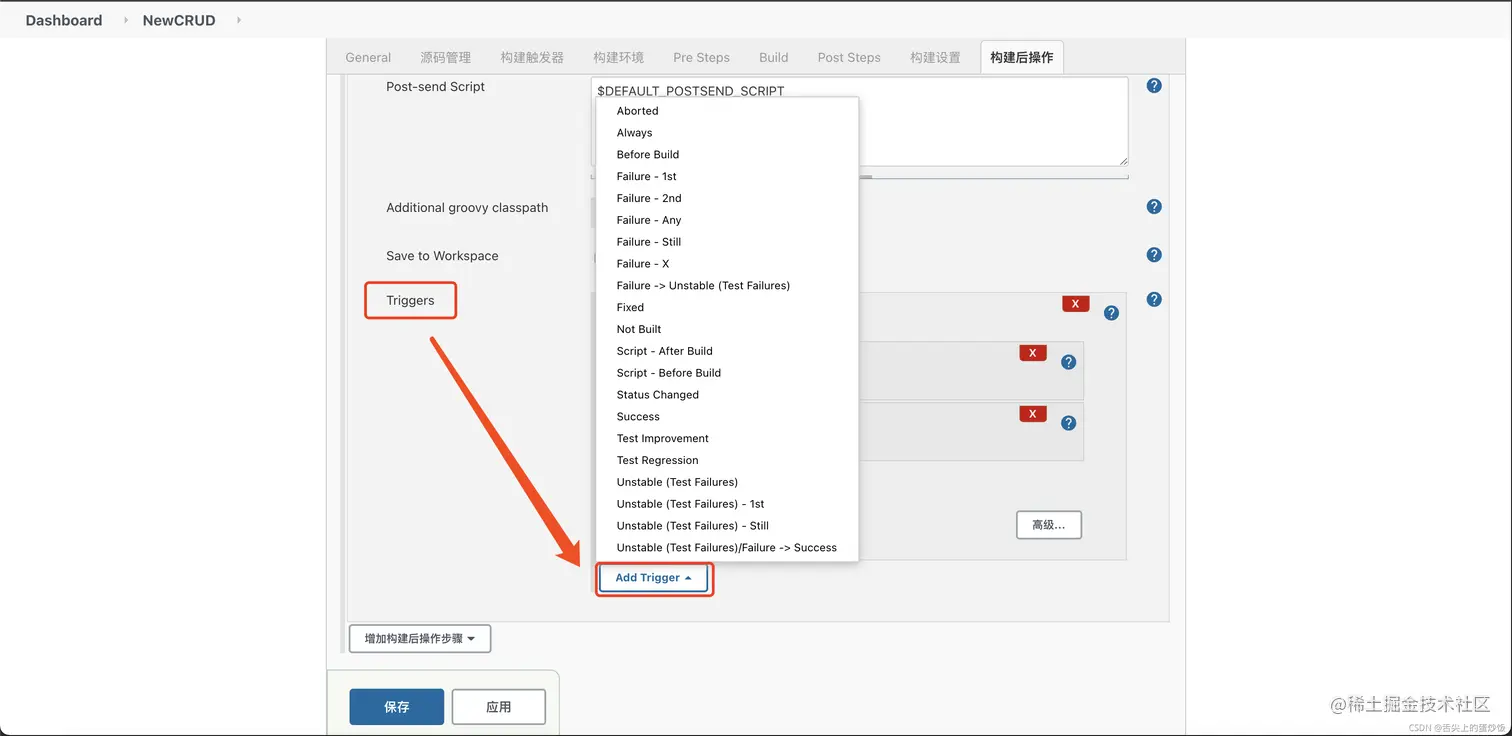The image size is (1512, 736).
Task: Open help for Post-send Script
Action: click(x=1154, y=86)
